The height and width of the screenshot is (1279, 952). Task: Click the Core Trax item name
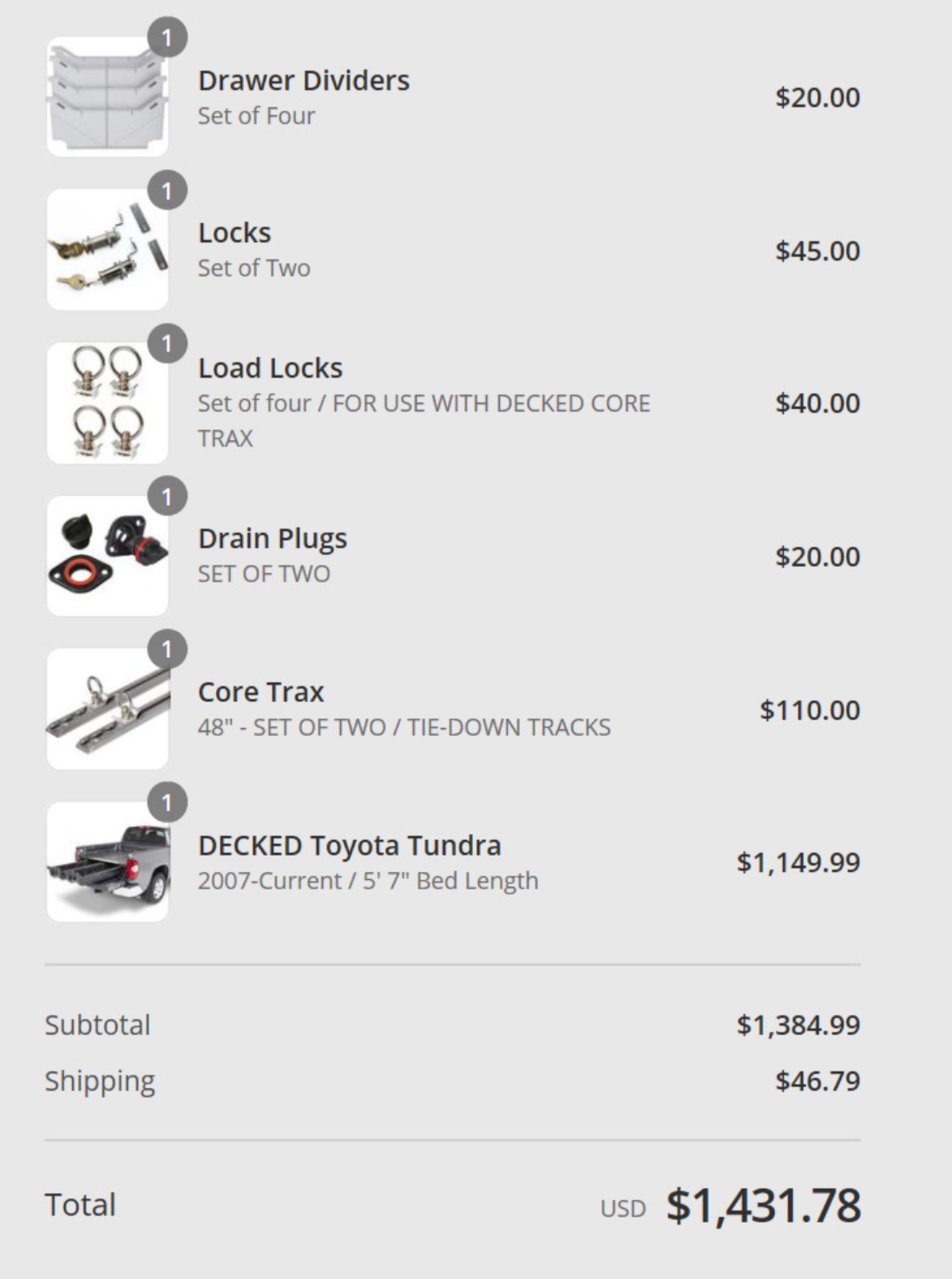pyautogui.click(x=261, y=692)
